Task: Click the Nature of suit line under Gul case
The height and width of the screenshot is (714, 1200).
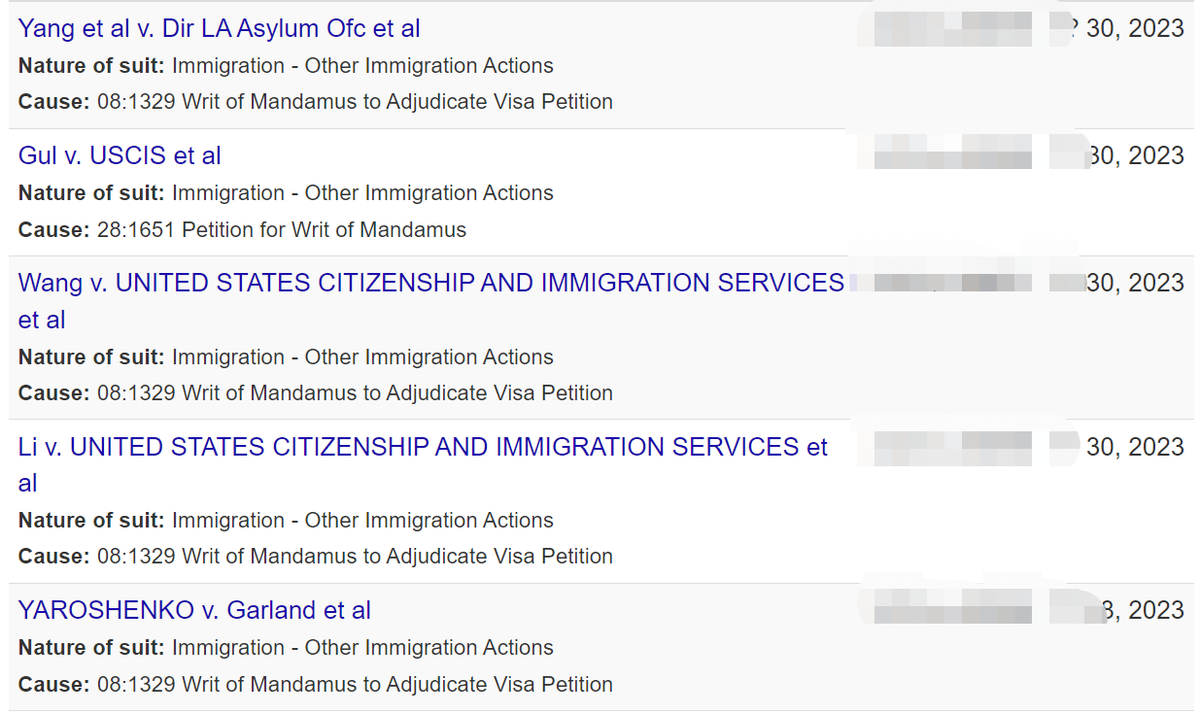Action: (x=286, y=193)
